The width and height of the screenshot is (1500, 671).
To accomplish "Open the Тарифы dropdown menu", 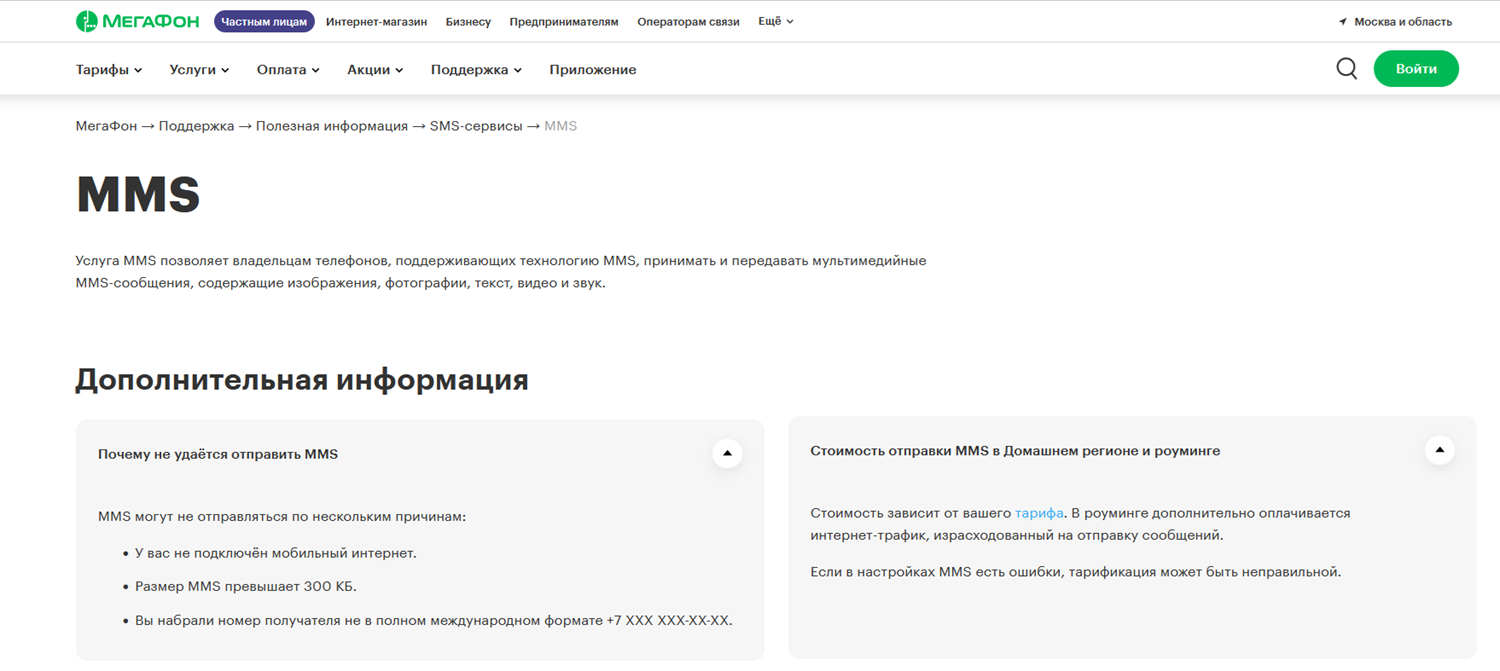I will point(109,70).
